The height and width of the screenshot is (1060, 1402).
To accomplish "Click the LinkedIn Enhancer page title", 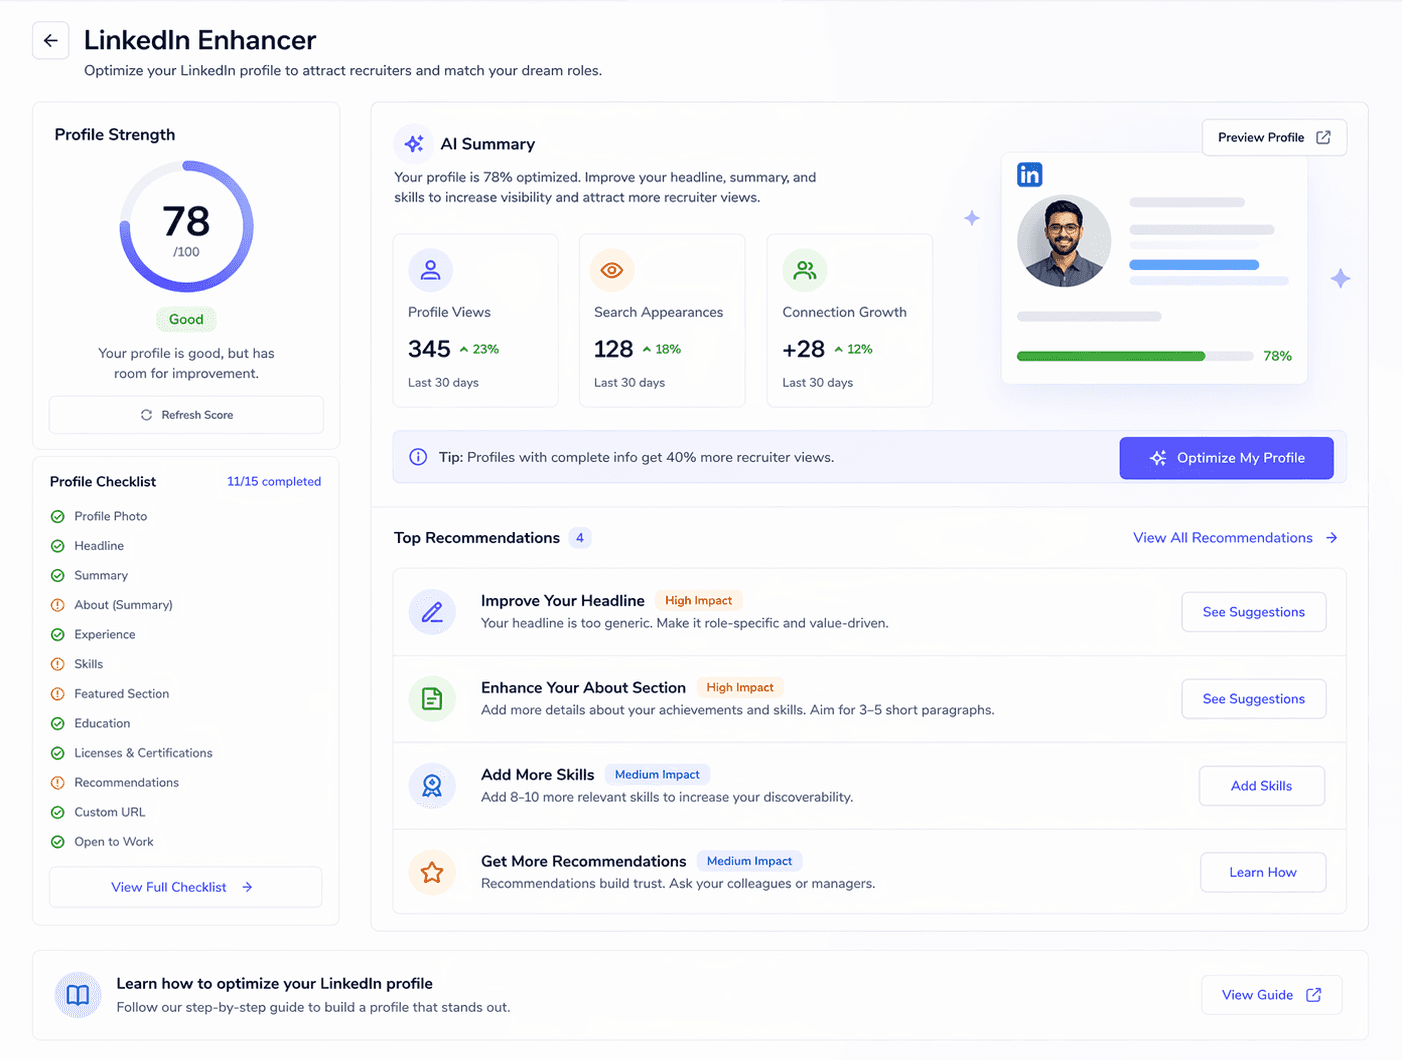I will [200, 40].
